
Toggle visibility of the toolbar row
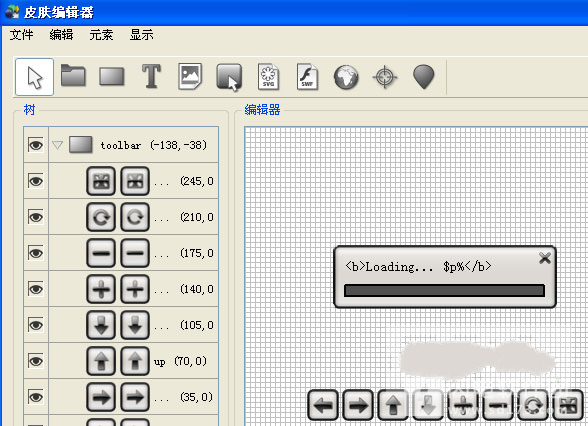(36, 145)
